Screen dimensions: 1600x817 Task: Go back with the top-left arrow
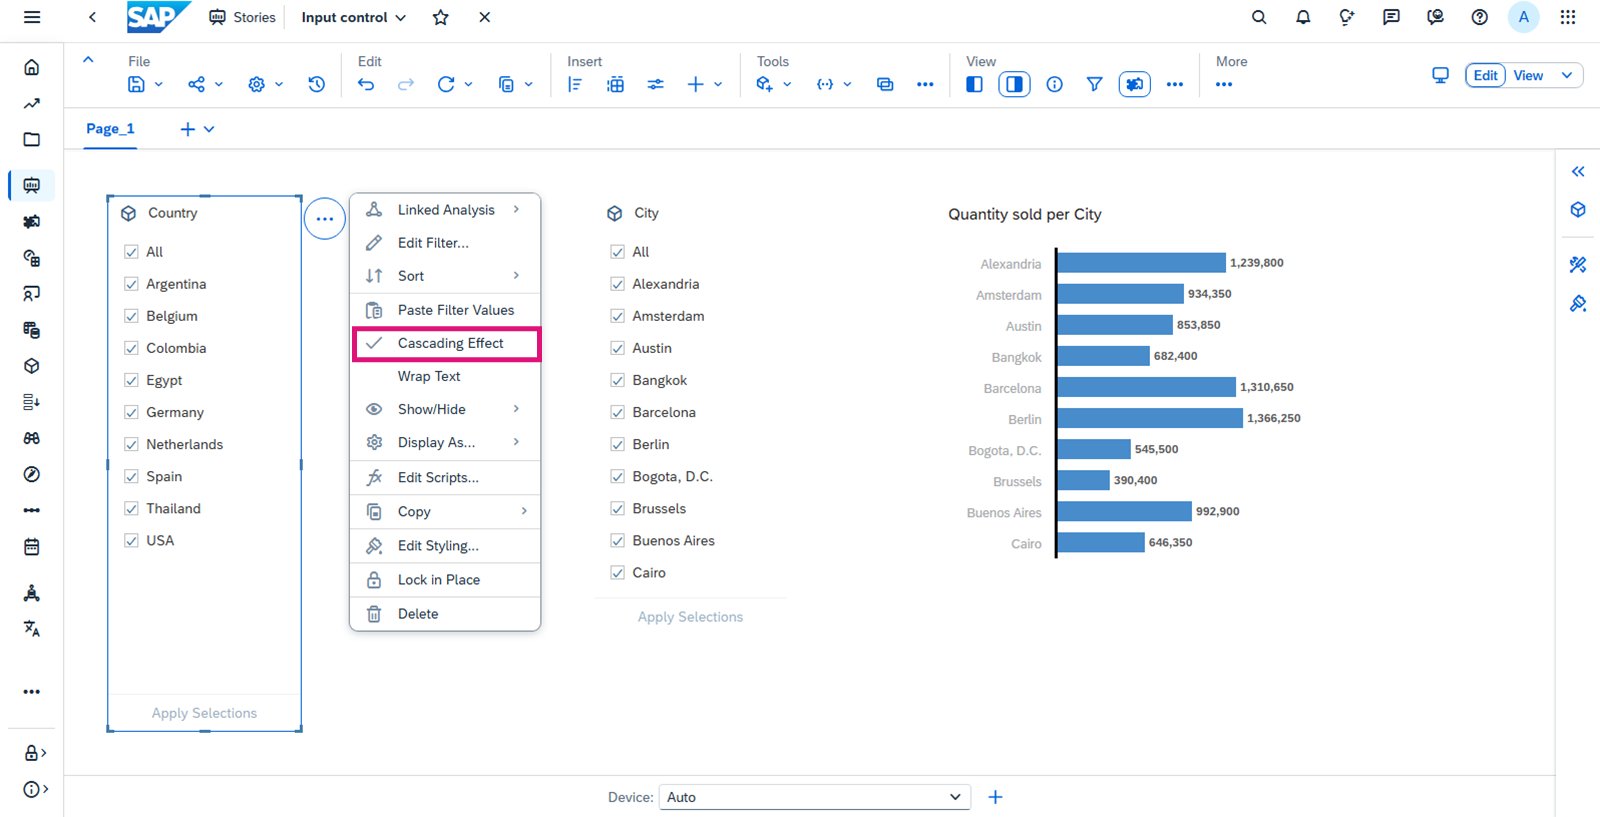click(92, 17)
